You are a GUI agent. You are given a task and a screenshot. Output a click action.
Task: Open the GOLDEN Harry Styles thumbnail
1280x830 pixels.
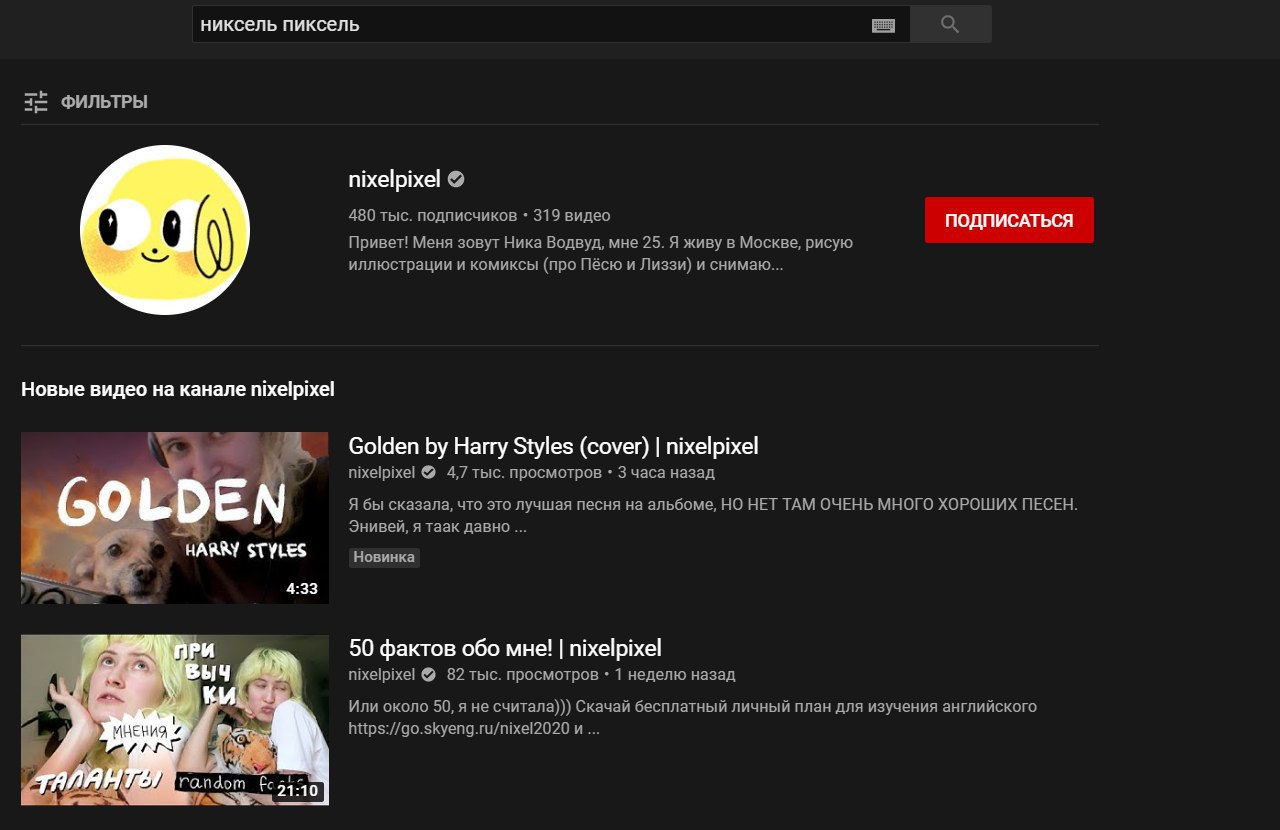(x=175, y=518)
